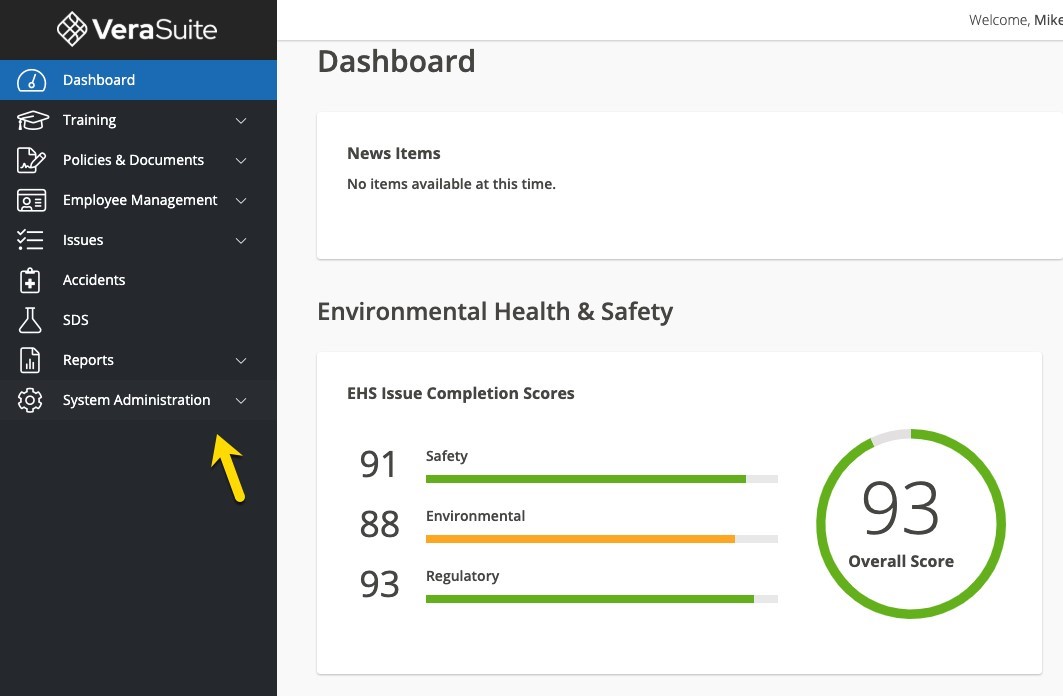Image resolution: width=1063 pixels, height=696 pixels.
Task: Click the Policies & Documents signed-paper icon
Action: (31, 160)
